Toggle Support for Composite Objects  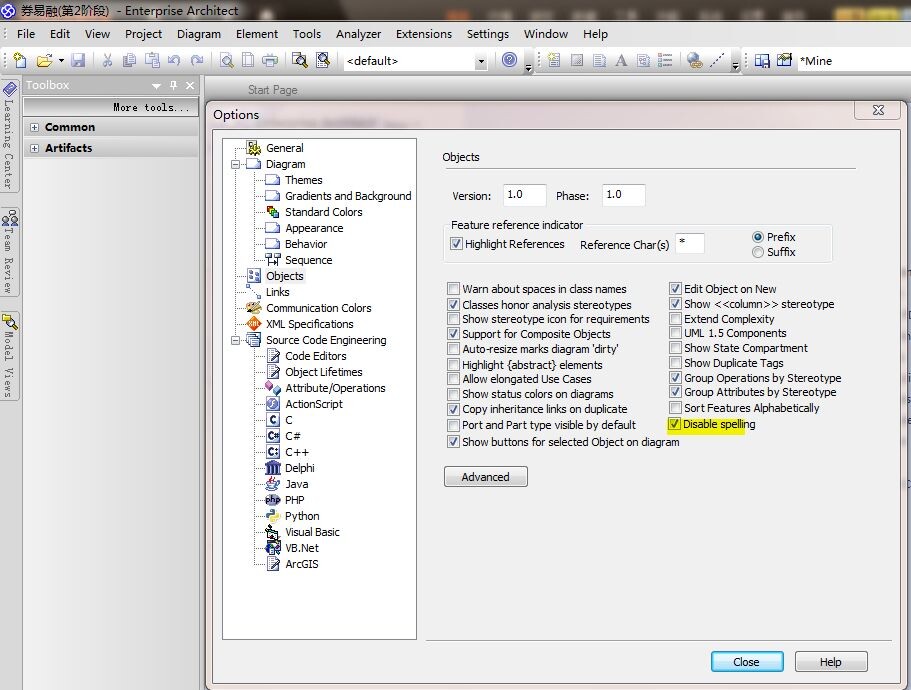tap(454, 334)
